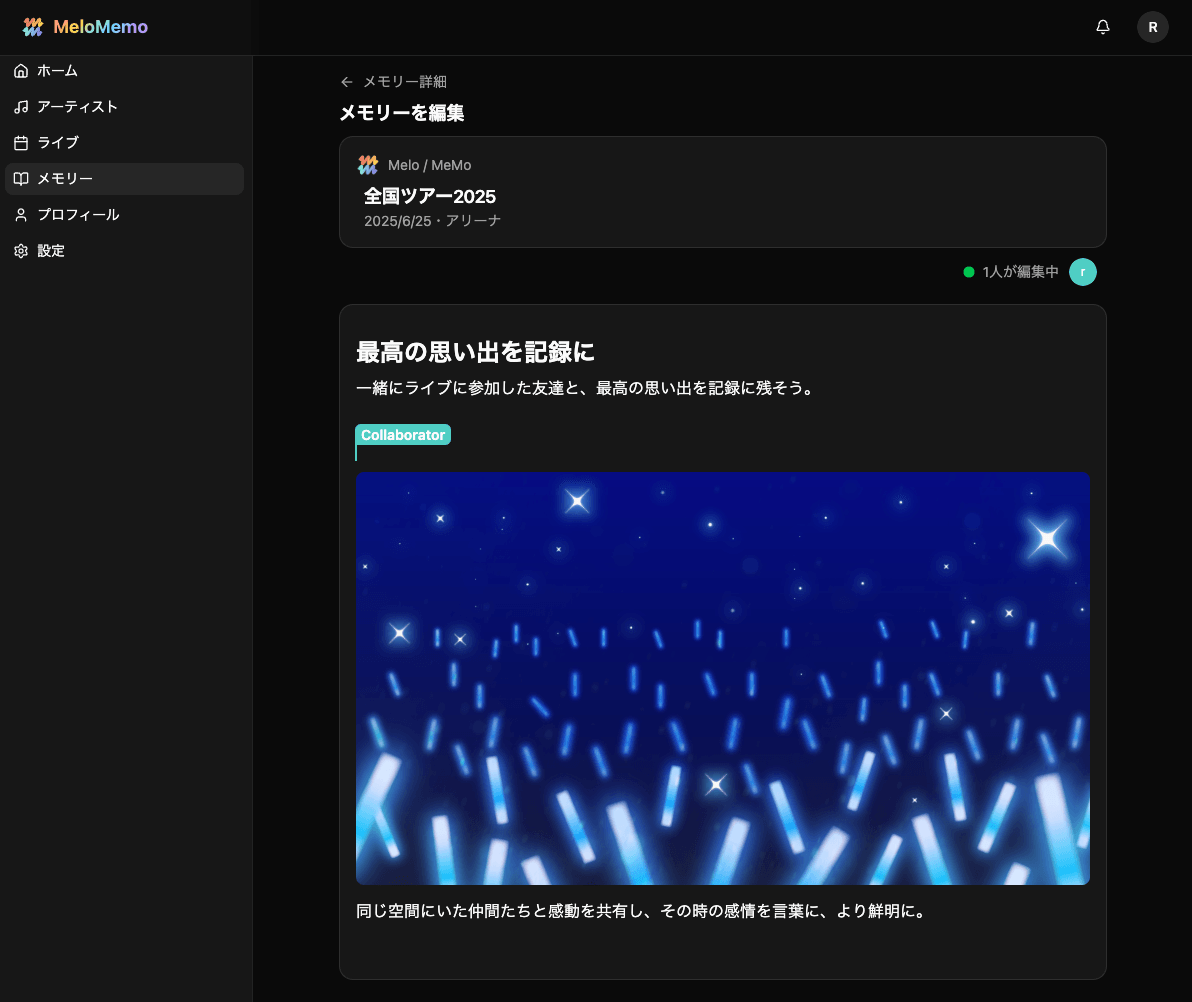Image resolution: width=1192 pixels, height=1002 pixels.
Task: Click the glow stick concert photo
Action: (x=722, y=678)
